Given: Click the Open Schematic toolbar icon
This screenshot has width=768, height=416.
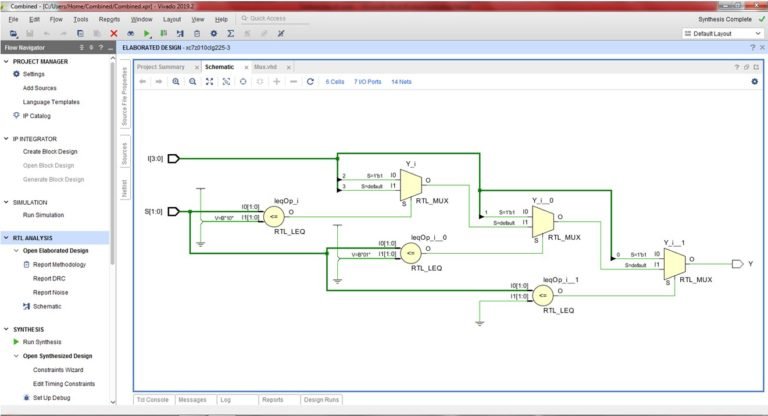Looking at the screenshot, I should pyautogui.click(x=180, y=34).
